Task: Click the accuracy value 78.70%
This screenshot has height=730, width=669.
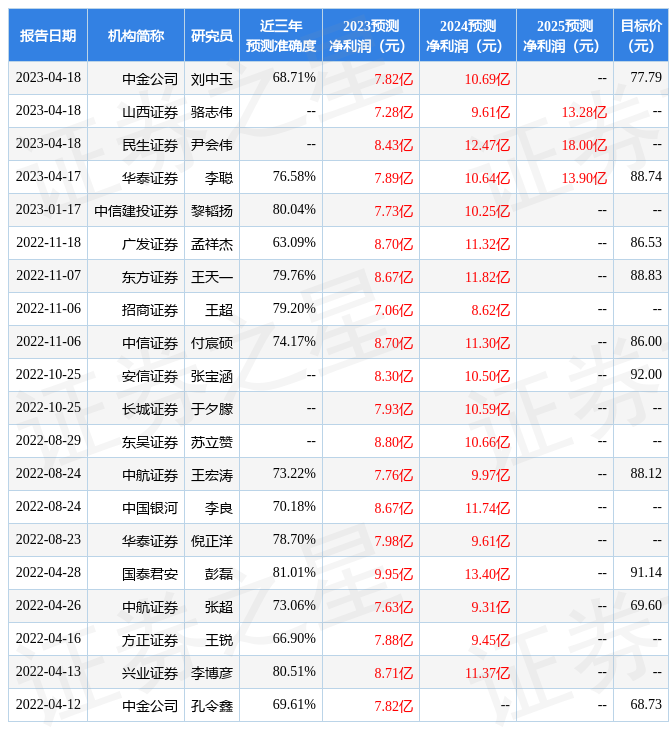Action: click(294, 540)
